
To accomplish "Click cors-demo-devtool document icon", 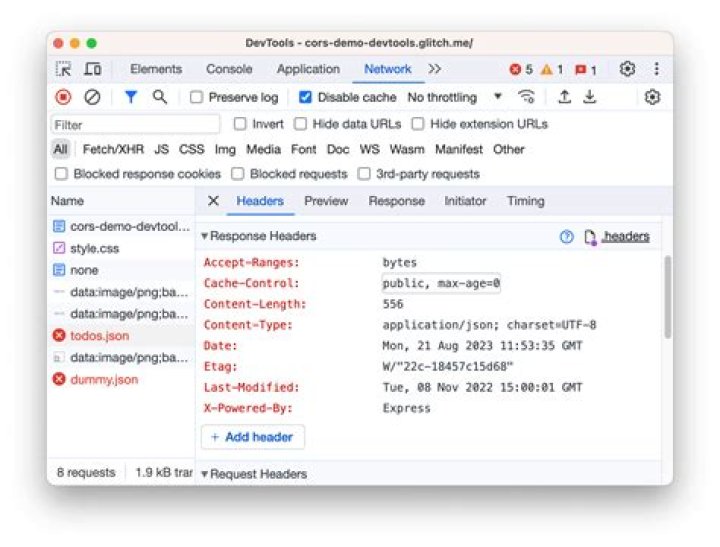I will [59, 226].
